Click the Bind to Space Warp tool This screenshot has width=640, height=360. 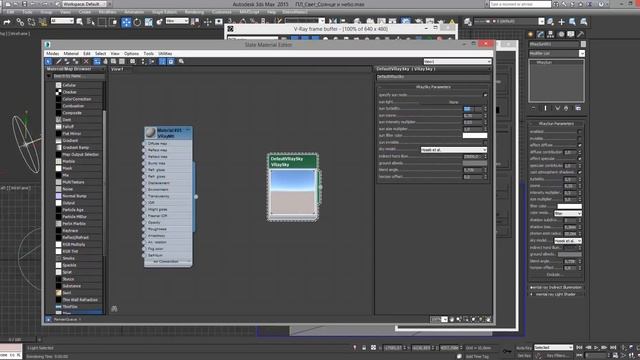(x=42, y=22)
